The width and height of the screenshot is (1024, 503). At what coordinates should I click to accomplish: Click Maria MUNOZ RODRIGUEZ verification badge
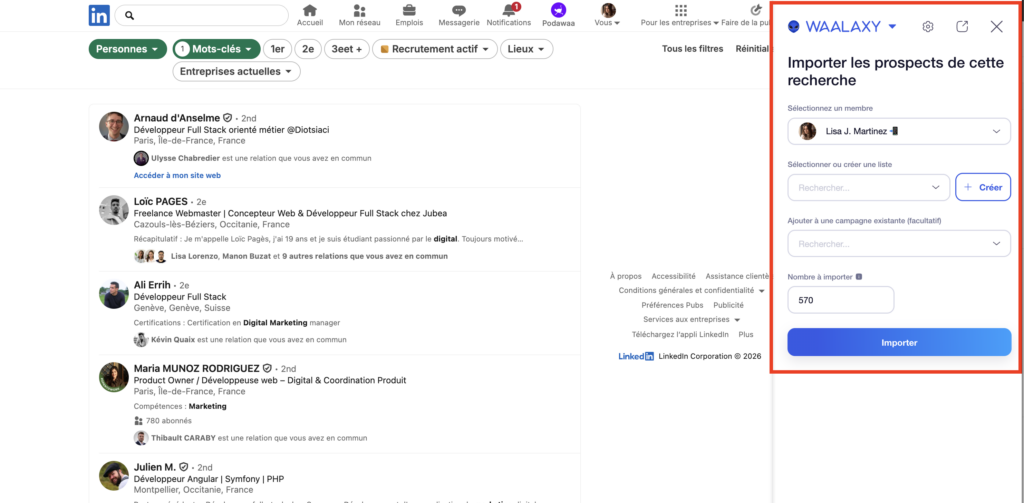[267, 368]
